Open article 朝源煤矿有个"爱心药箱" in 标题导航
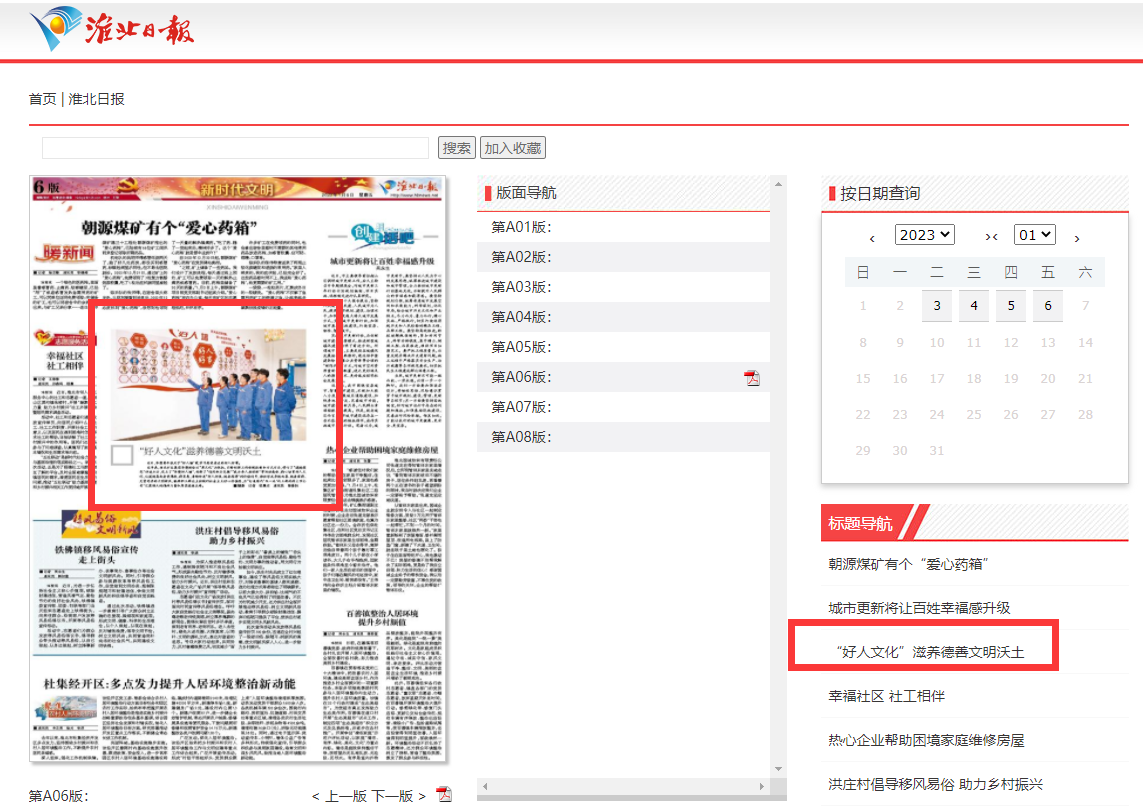 (908, 564)
